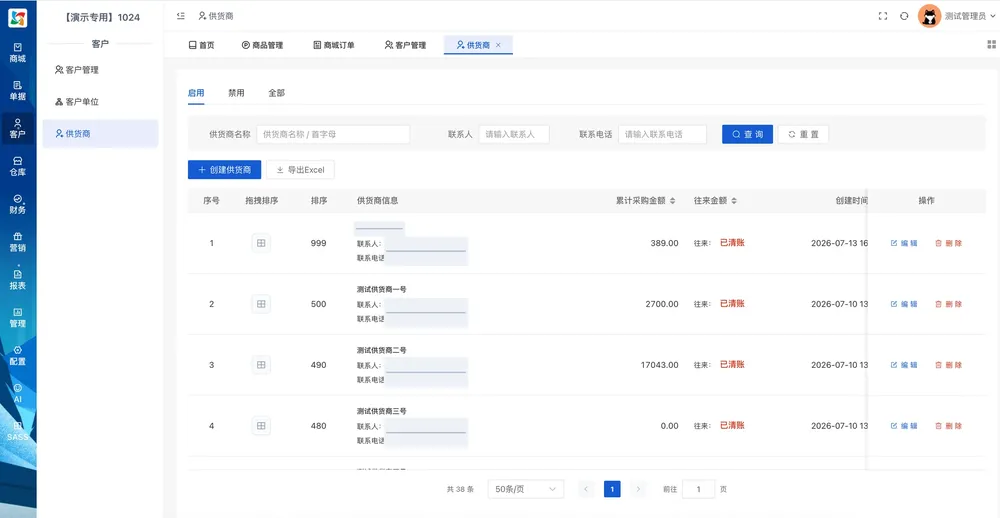The width and height of the screenshot is (1000, 518).
Task: Focus the 联系人 input field
Action: [x=514, y=135]
